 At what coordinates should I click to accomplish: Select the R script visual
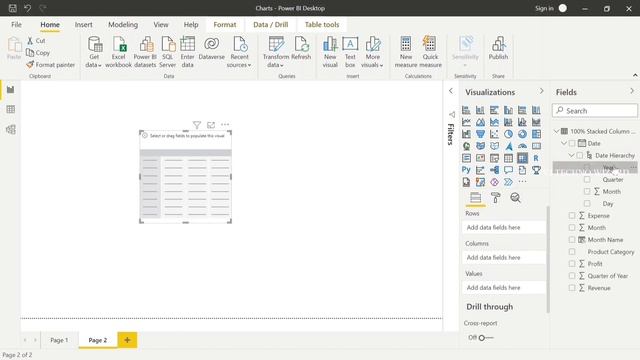click(x=536, y=158)
